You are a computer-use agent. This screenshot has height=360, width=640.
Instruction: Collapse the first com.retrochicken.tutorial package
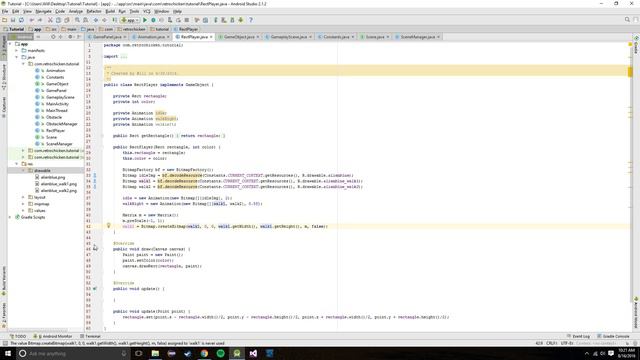click(x=23, y=64)
